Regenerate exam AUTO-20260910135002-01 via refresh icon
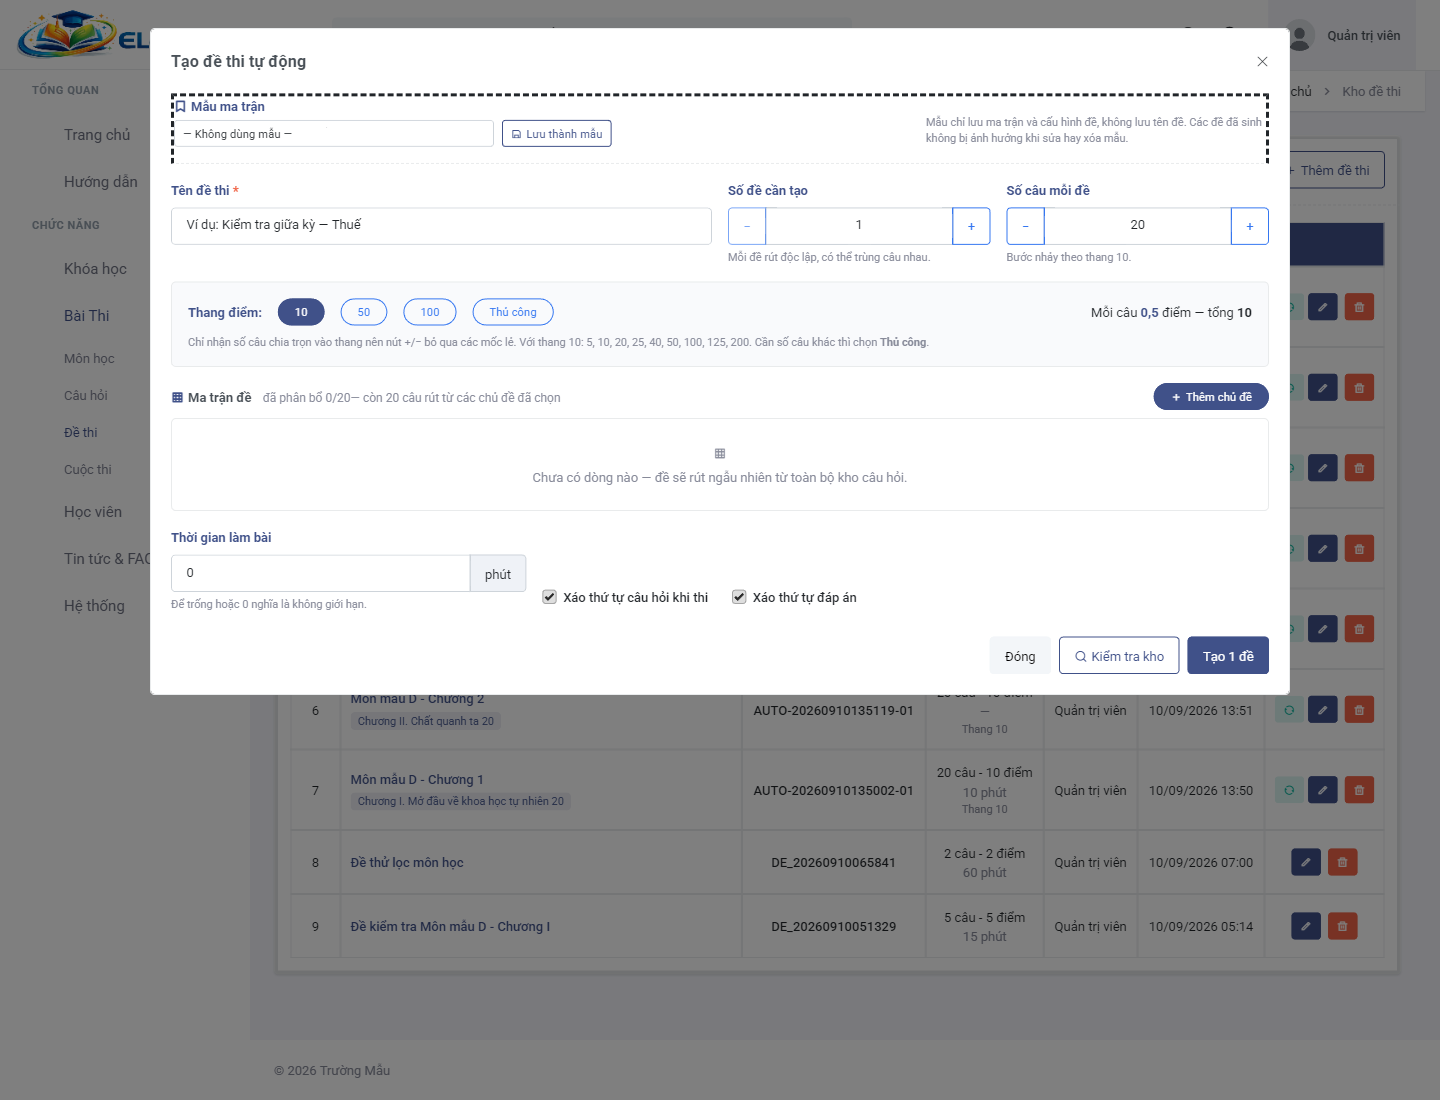The image size is (1440, 1100). pyautogui.click(x=1289, y=790)
